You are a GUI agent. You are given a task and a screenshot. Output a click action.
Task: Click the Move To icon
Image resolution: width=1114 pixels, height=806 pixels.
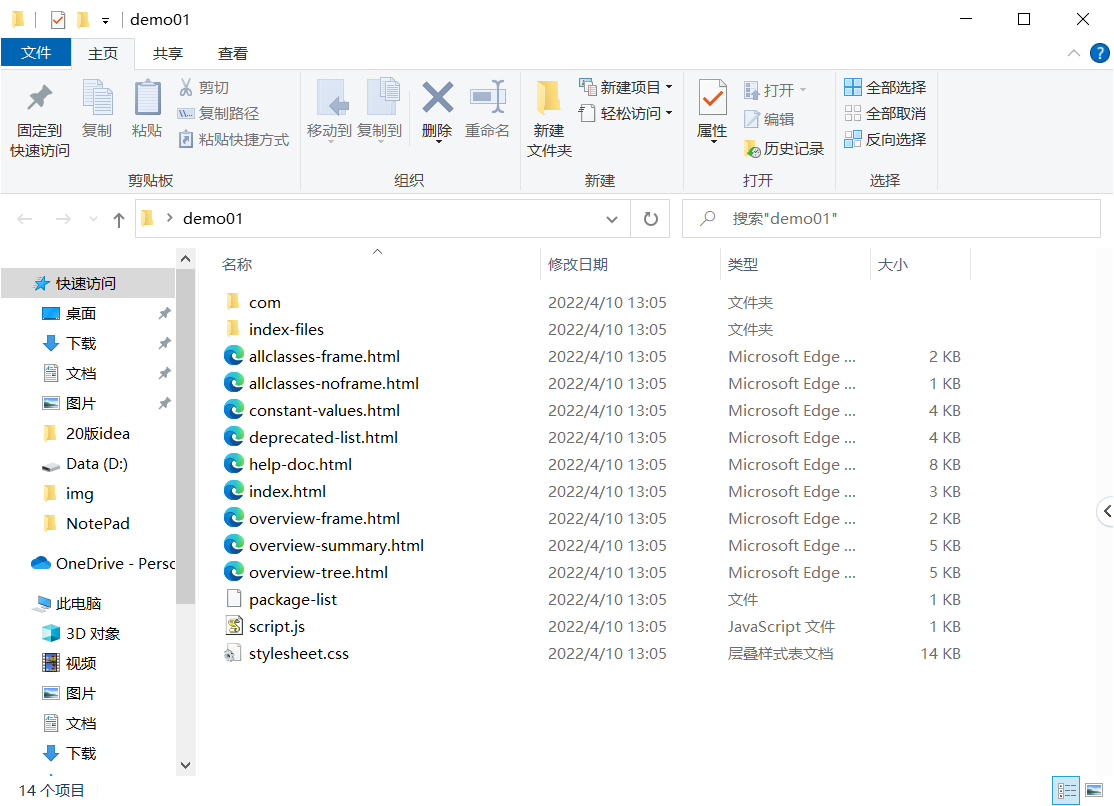coord(332,98)
